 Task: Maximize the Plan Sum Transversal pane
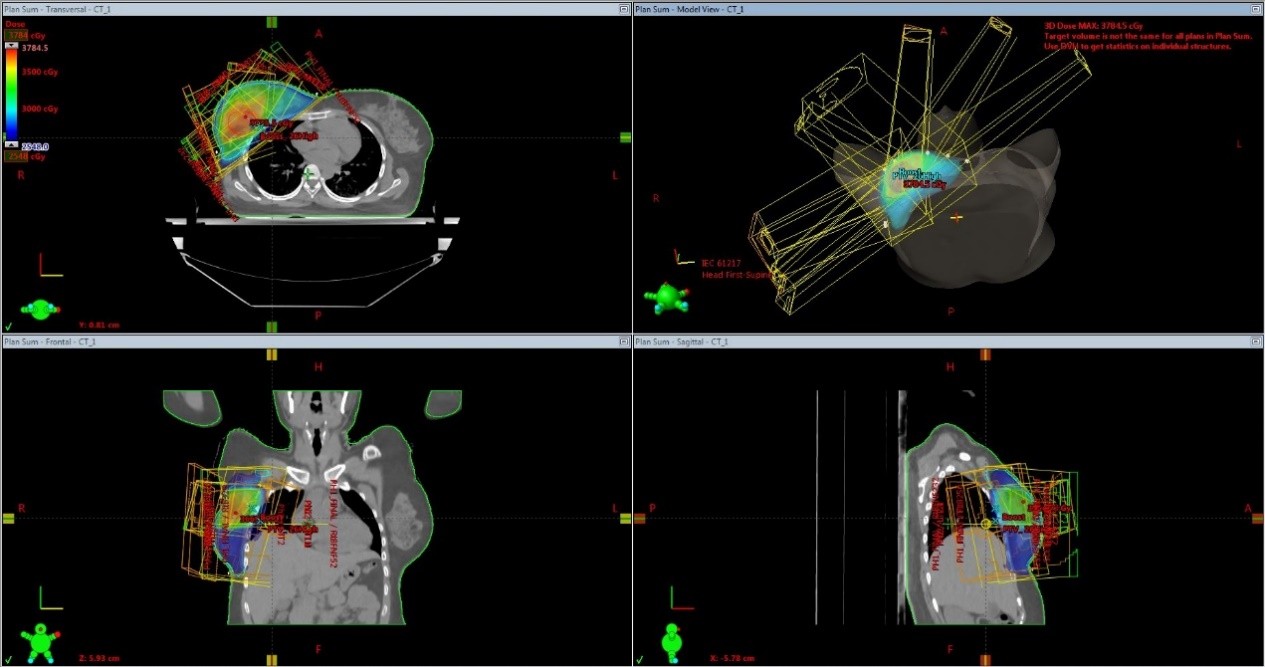point(624,8)
